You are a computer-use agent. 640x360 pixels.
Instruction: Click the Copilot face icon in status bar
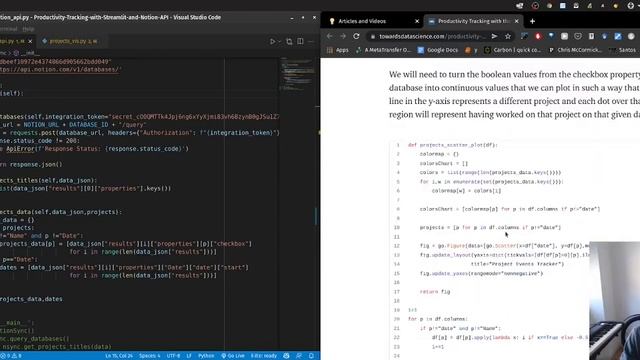pos(287,356)
